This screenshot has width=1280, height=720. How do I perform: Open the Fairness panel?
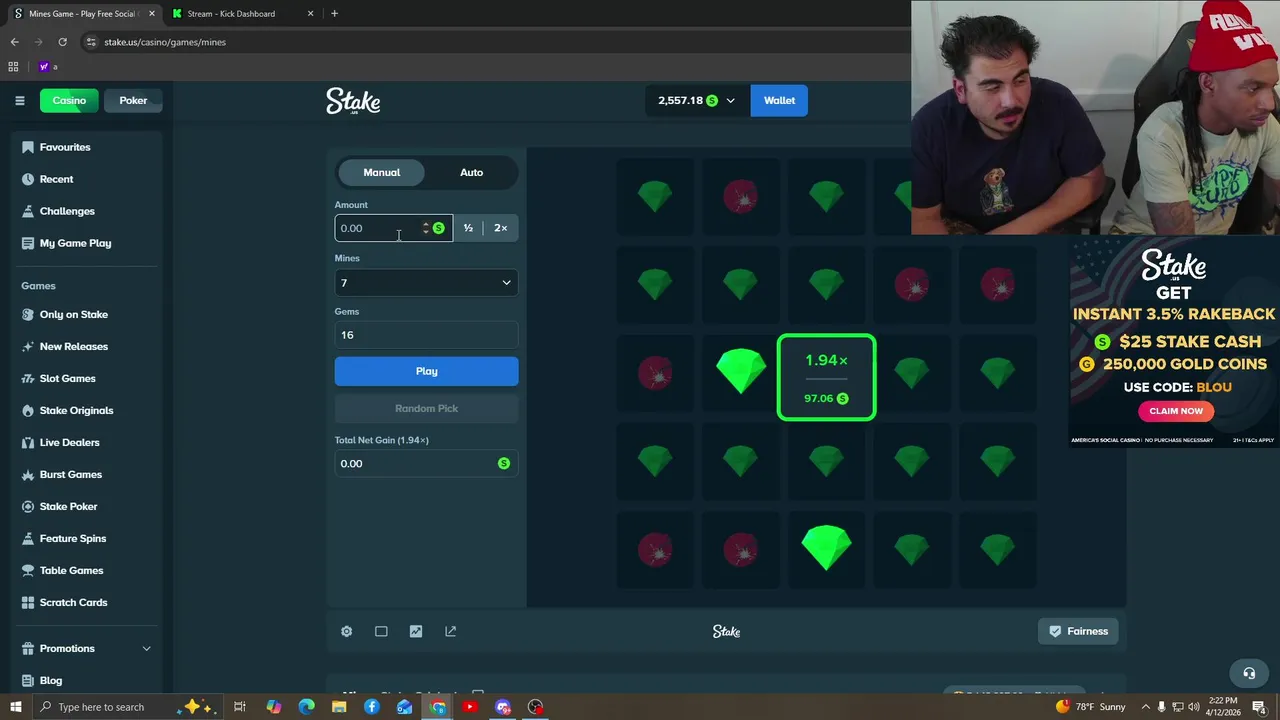1078,631
